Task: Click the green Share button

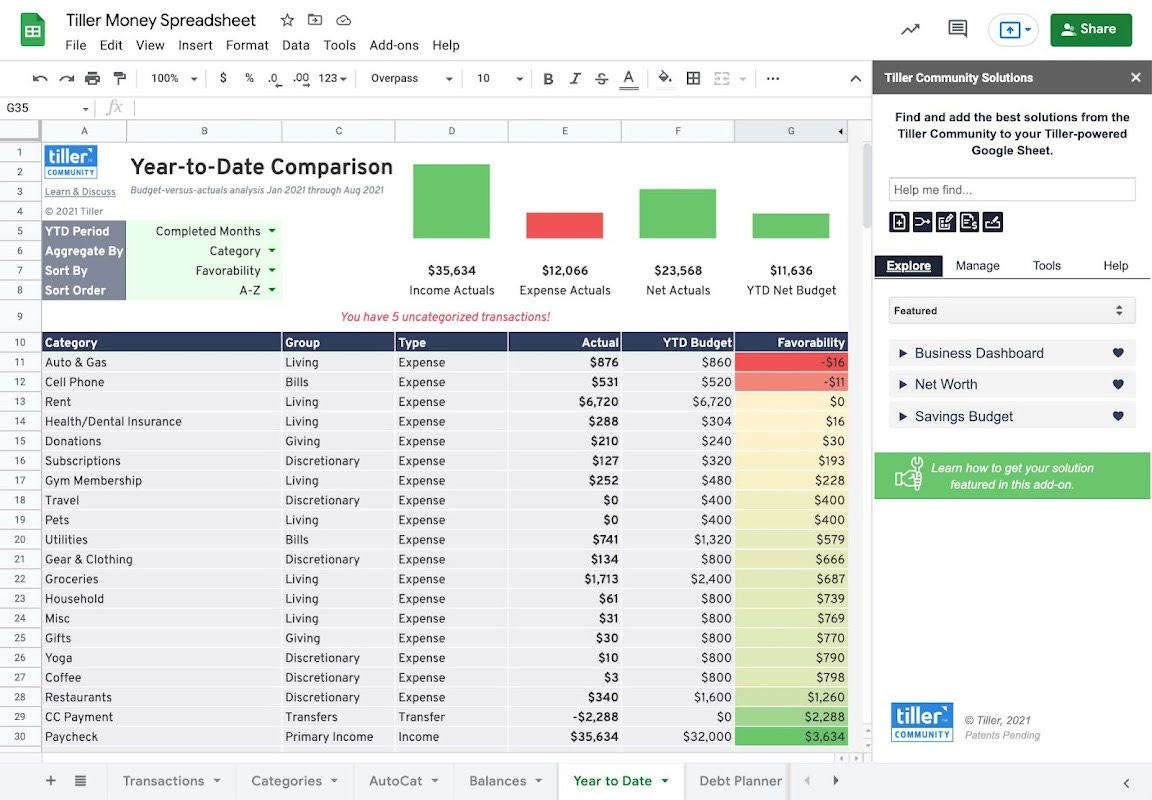Action: tap(1091, 29)
